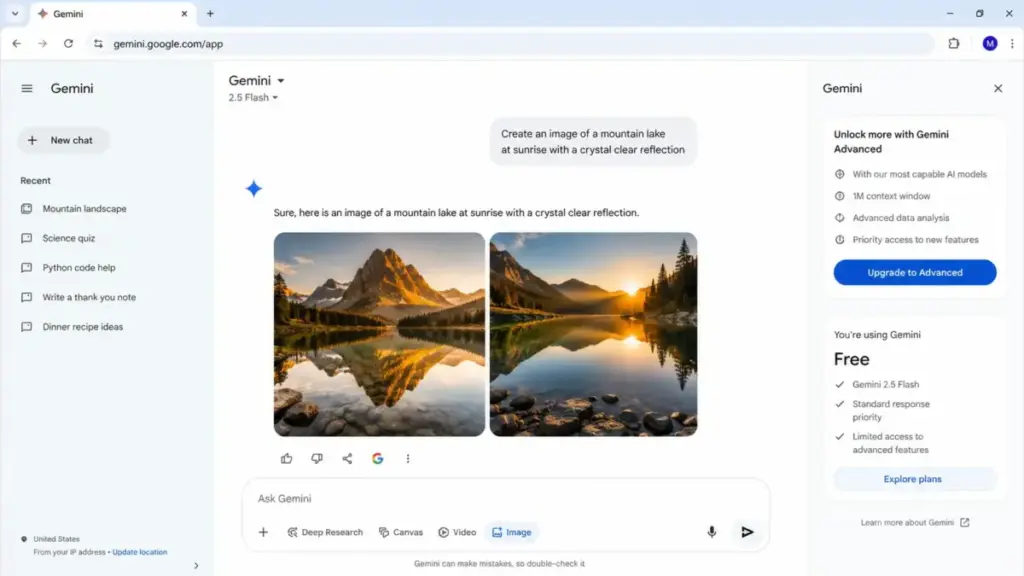The width and height of the screenshot is (1024, 576).
Task: Share the response with share icon
Action: (x=347, y=458)
